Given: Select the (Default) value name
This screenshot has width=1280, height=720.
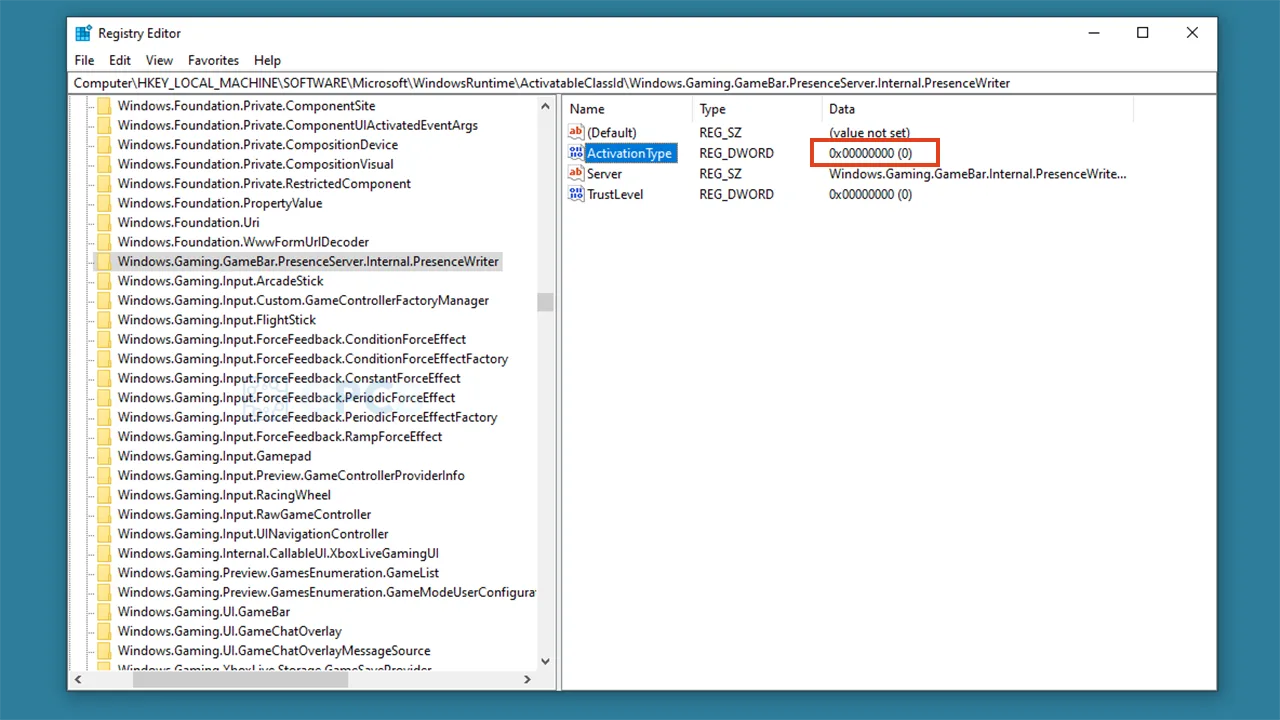Looking at the screenshot, I should 611,133.
